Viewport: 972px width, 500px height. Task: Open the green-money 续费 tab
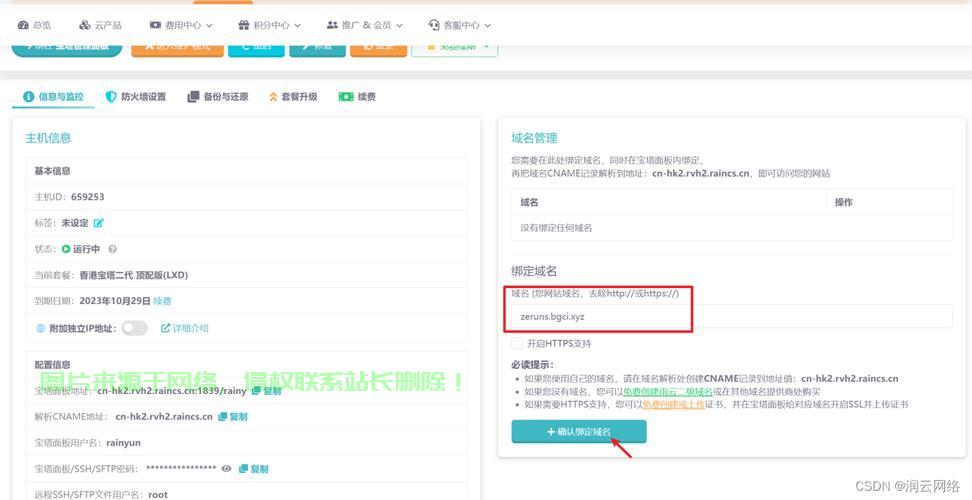[356, 97]
